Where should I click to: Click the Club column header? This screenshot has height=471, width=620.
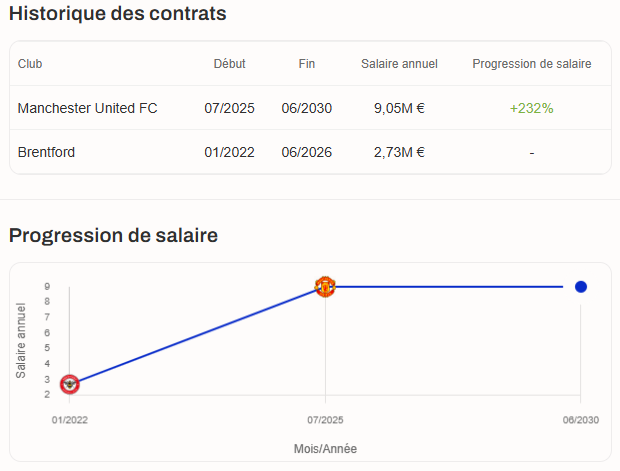[x=30, y=64]
